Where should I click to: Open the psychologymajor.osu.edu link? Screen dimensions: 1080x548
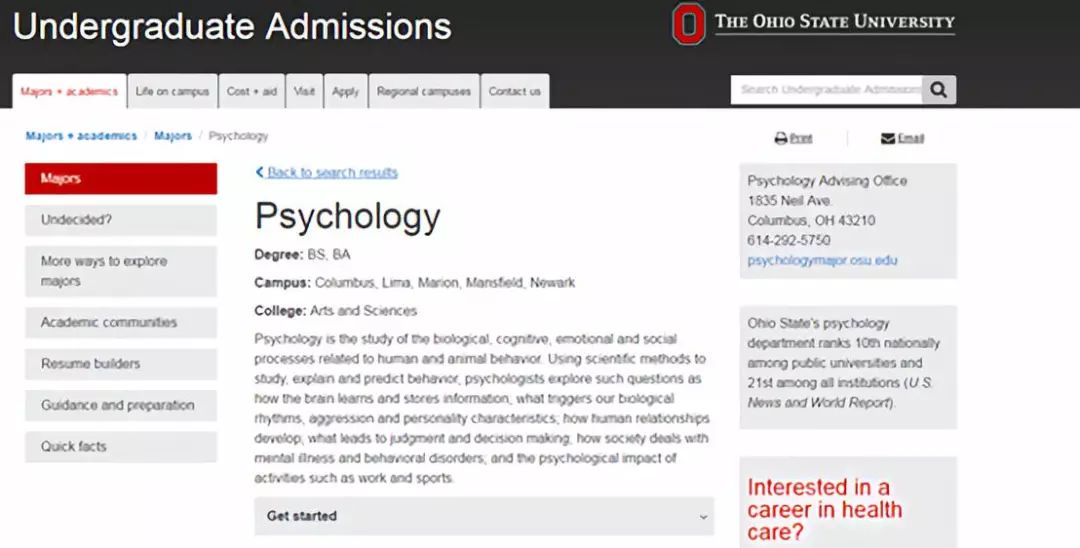point(822,260)
